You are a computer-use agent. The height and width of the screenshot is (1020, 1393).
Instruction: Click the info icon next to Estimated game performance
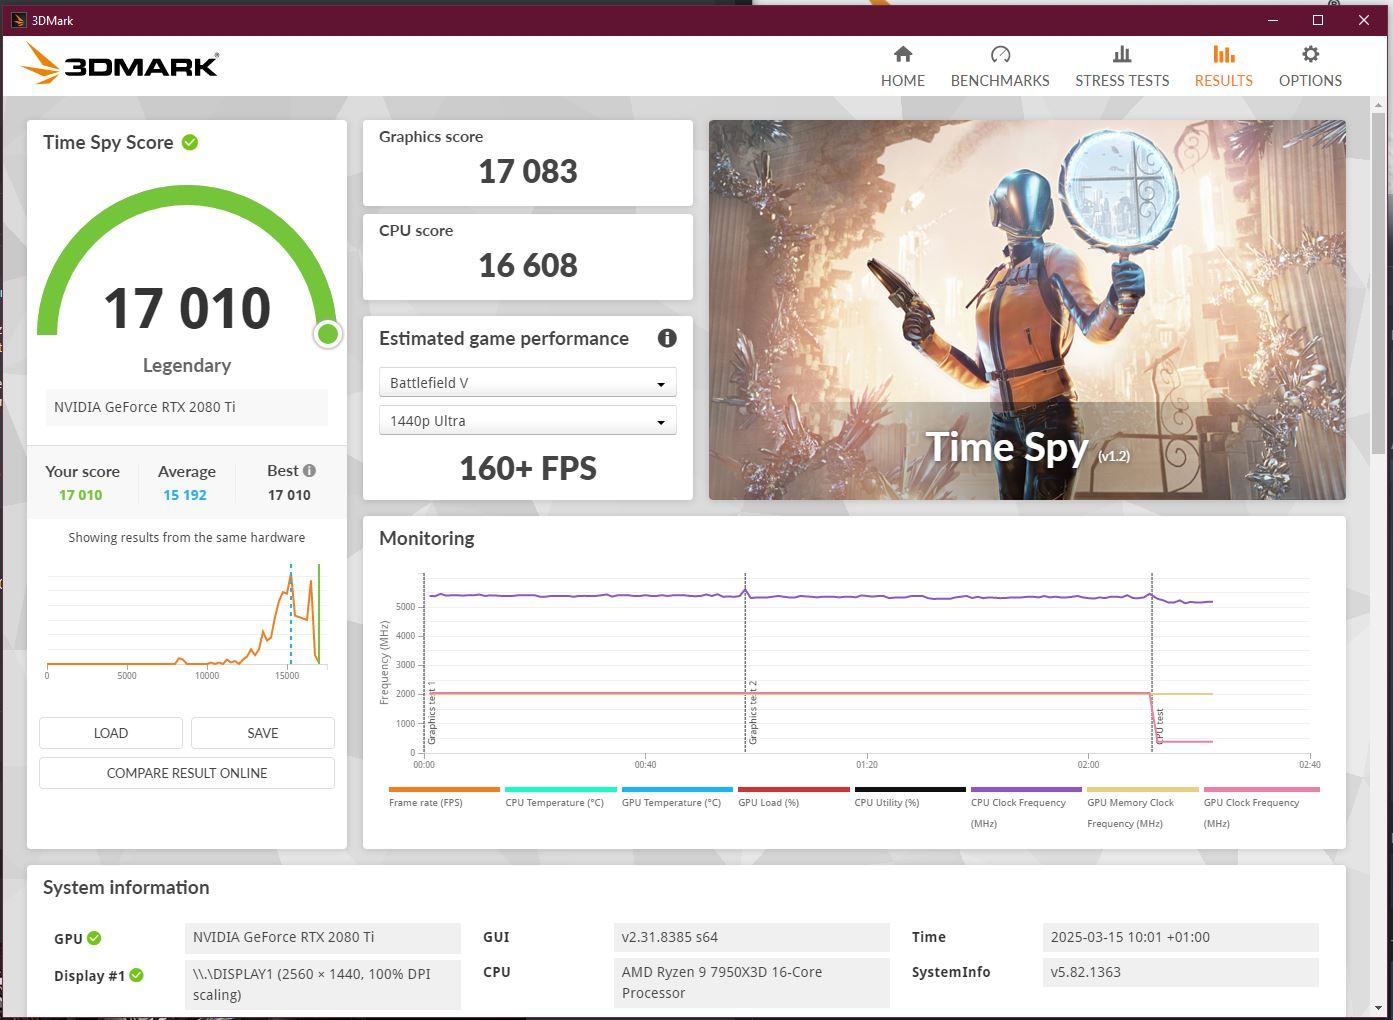[667, 338]
